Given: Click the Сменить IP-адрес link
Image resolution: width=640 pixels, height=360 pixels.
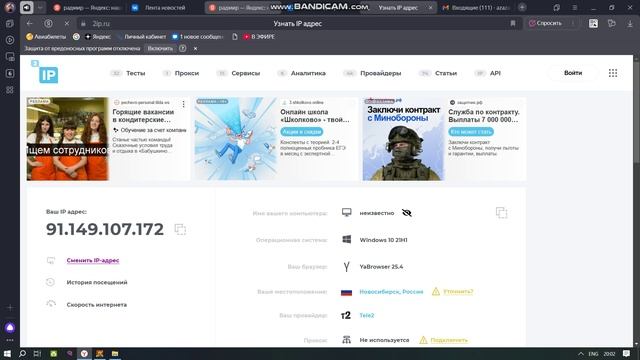Looking at the screenshot, I should coord(93,260).
